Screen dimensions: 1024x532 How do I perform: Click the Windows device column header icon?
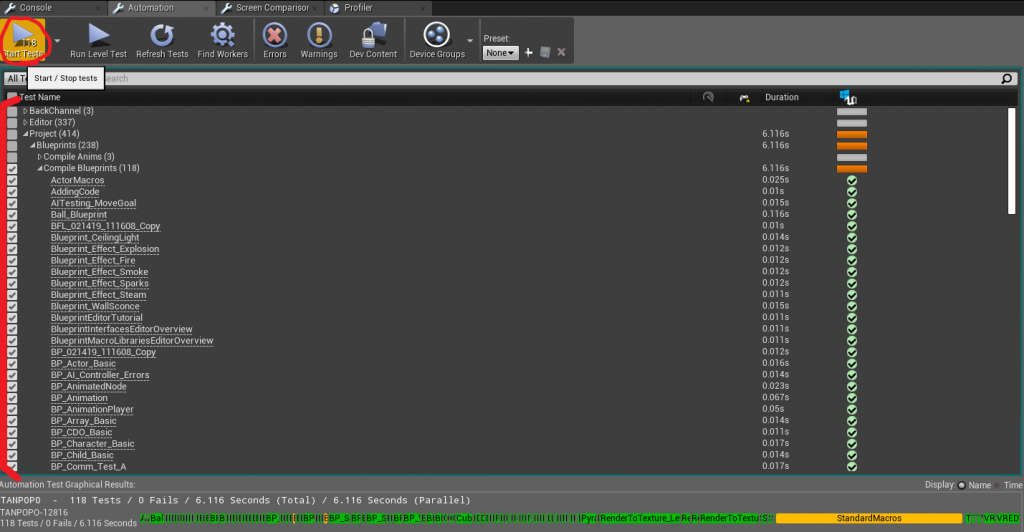tap(848, 97)
